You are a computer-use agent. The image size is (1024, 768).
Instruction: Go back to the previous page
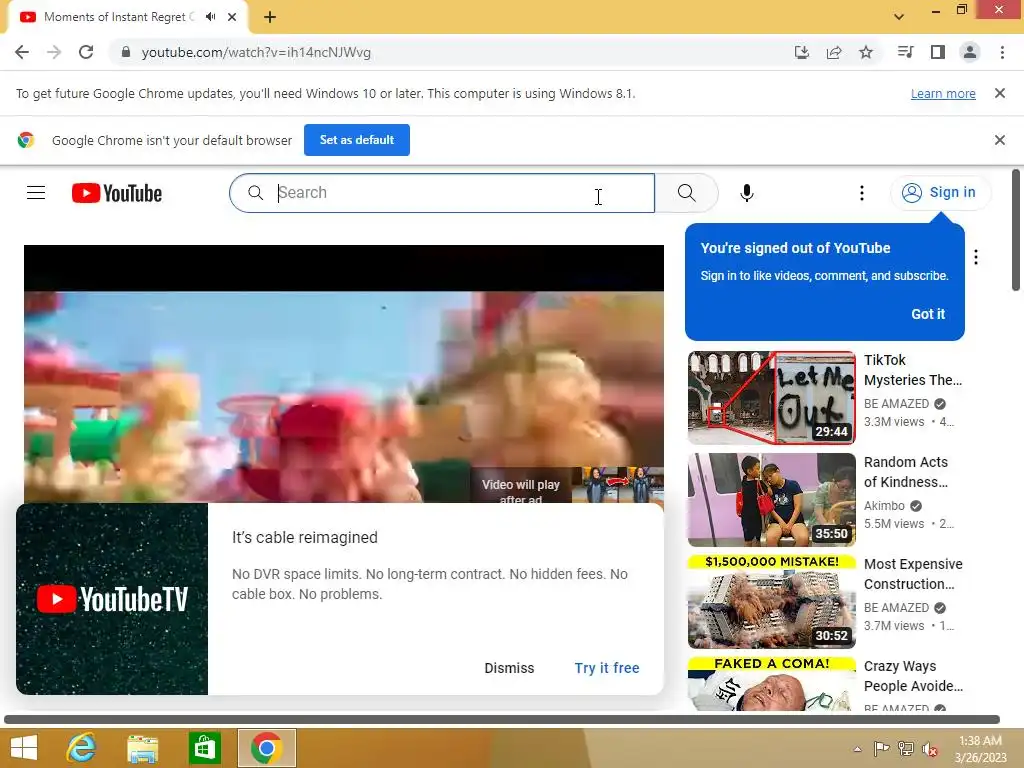pyautogui.click(x=22, y=52)
